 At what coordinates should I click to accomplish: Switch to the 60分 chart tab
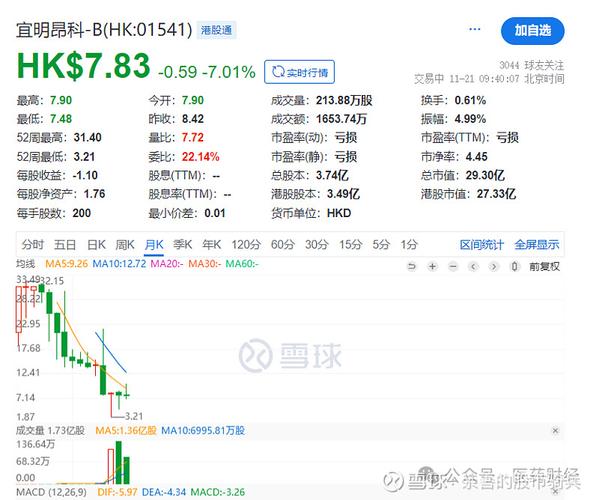[x=283, y=244]
